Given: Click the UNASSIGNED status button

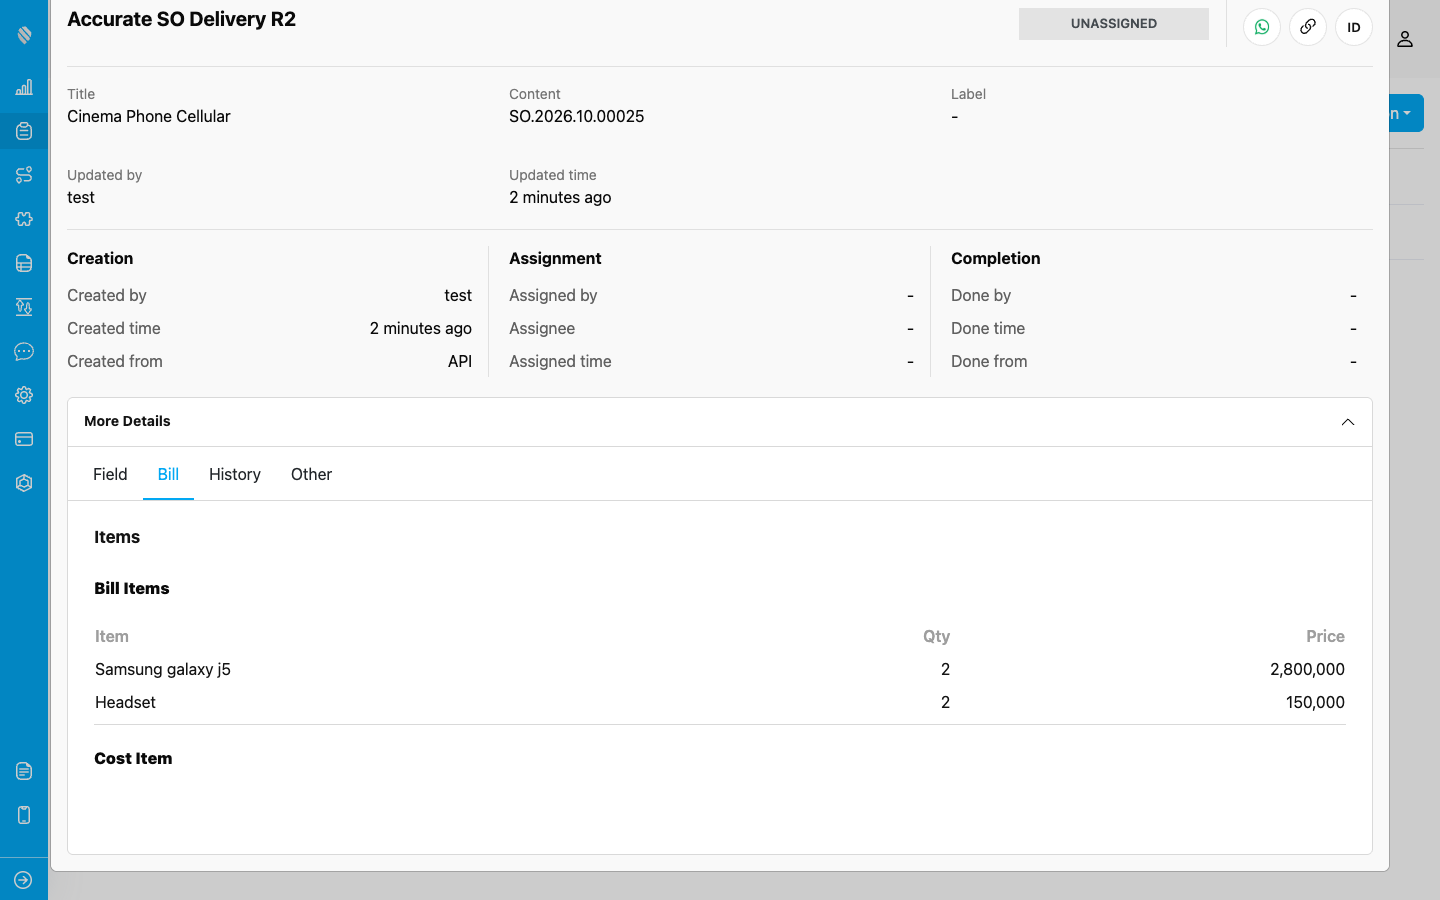Looking at the screenshot, I should tap(1114, 24).
